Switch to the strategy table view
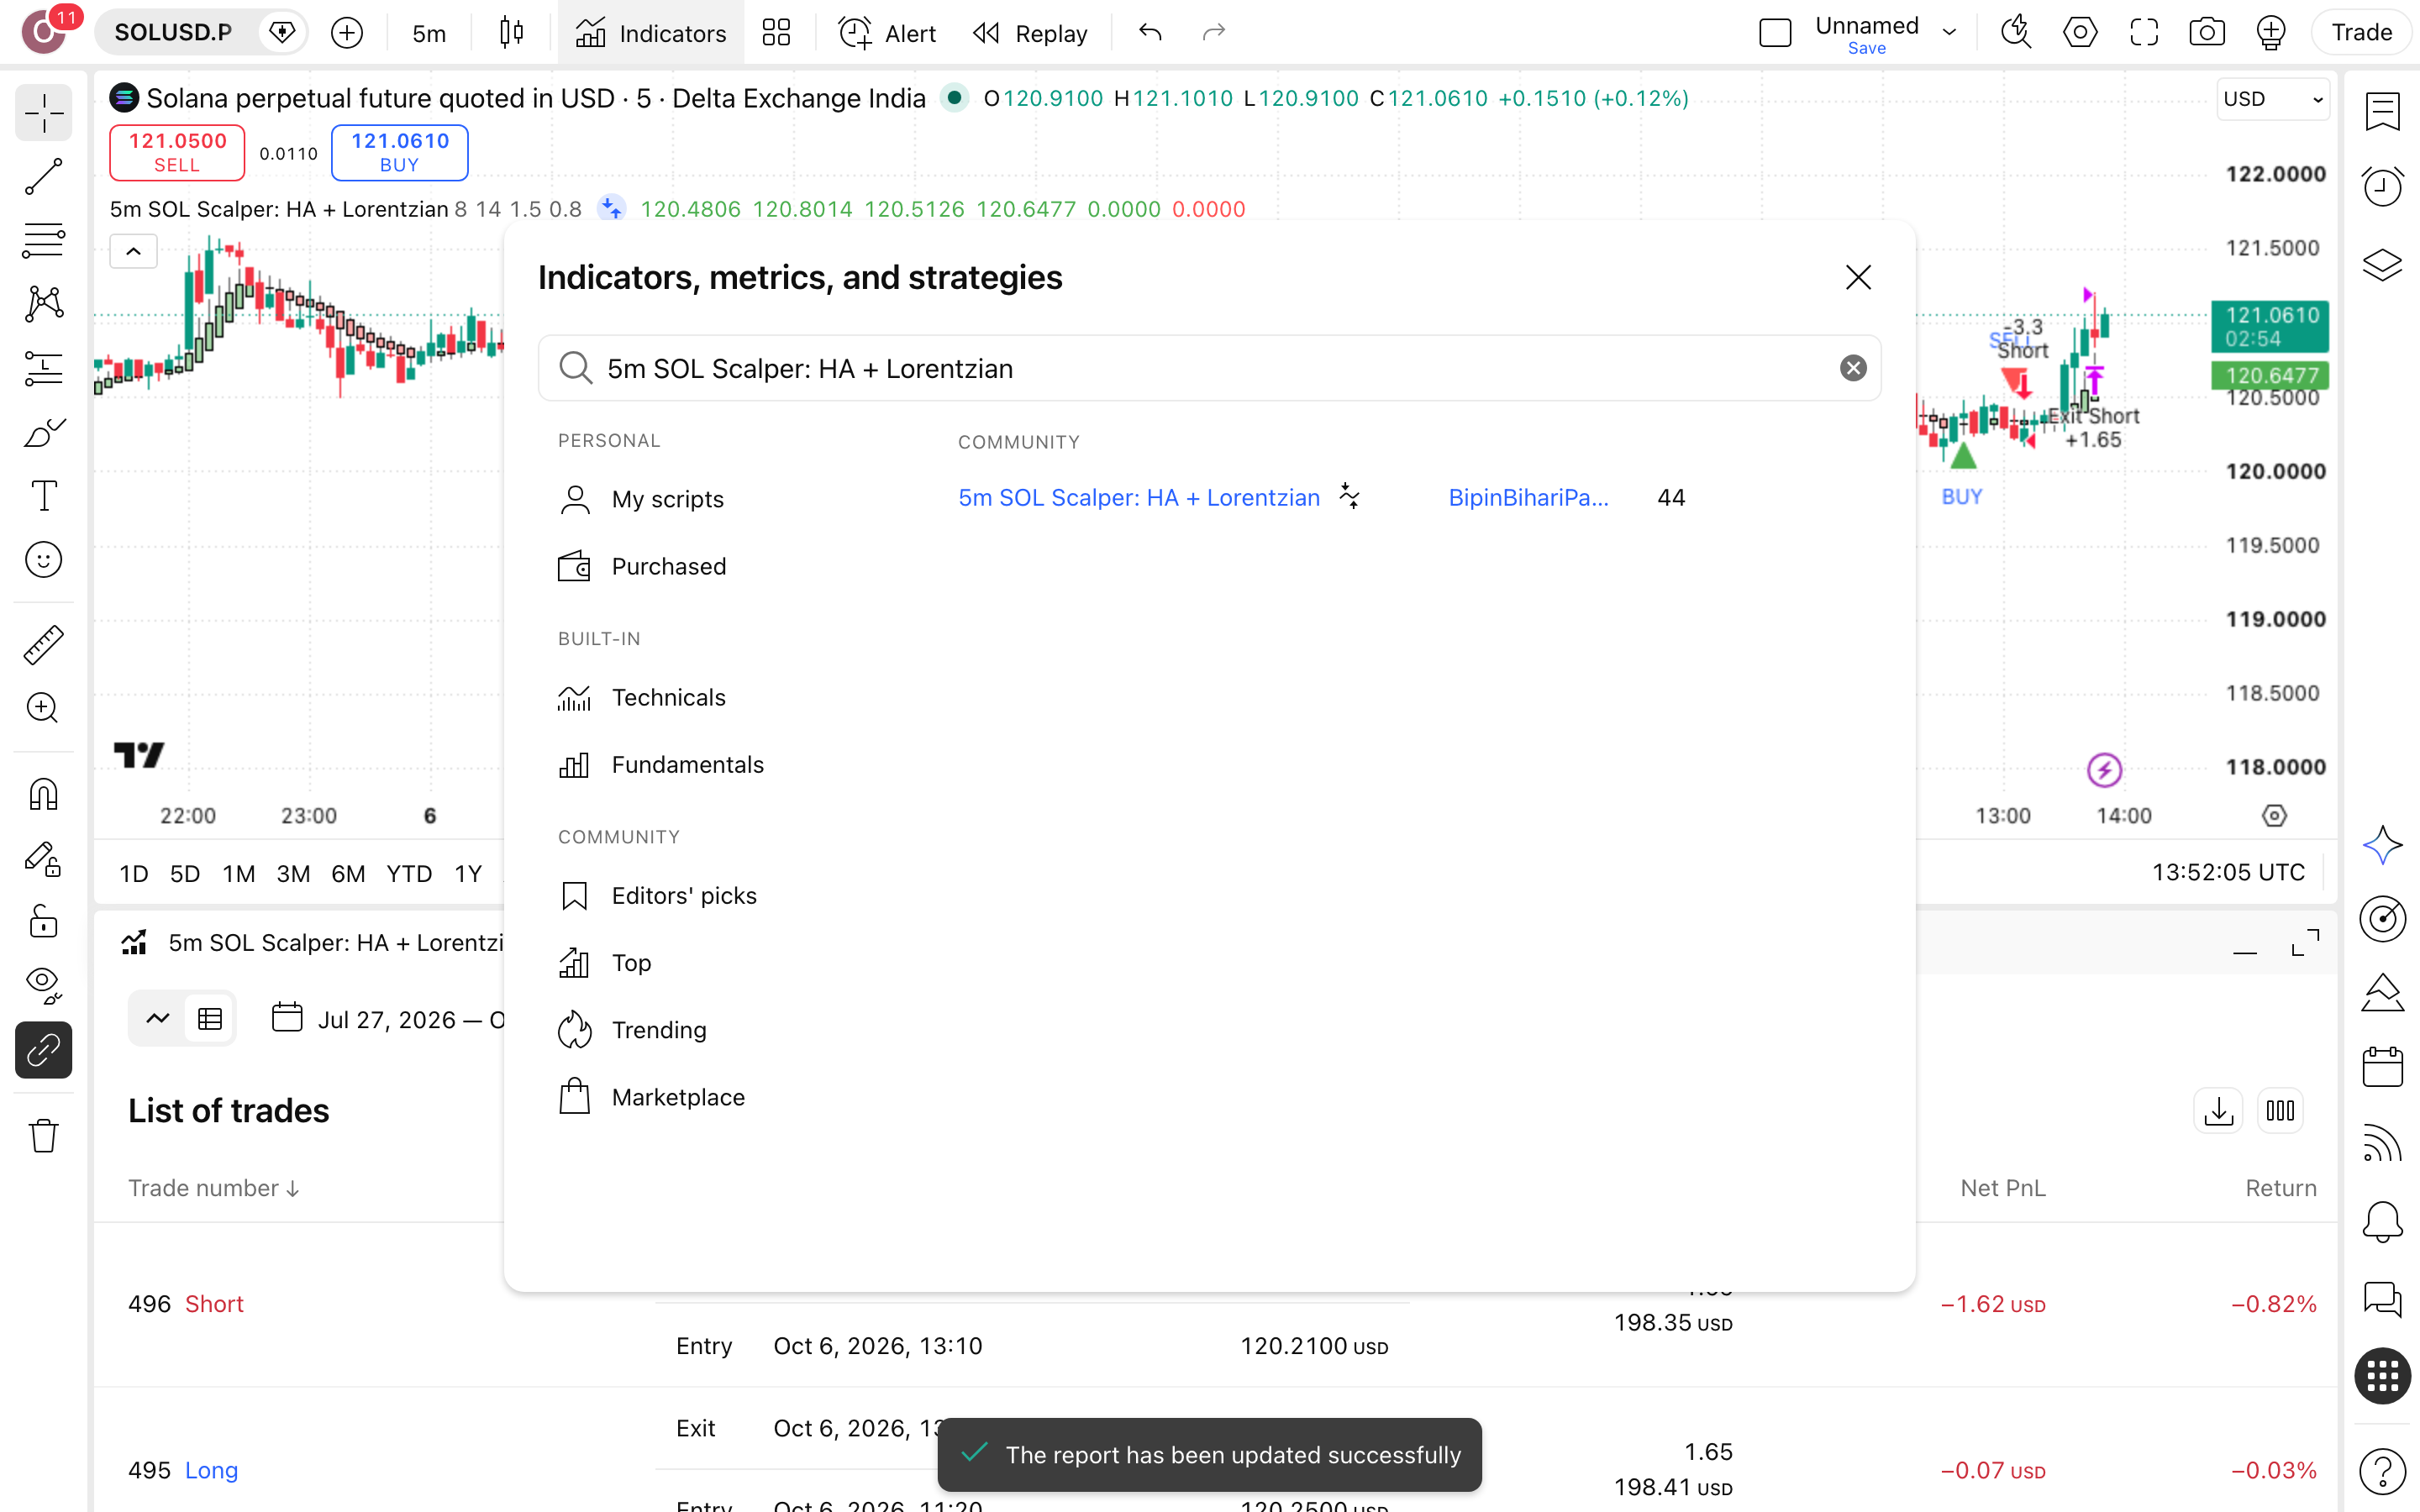This screenshot has width=2420, height=1512. pyautogui.click(x=210, y=1019)
